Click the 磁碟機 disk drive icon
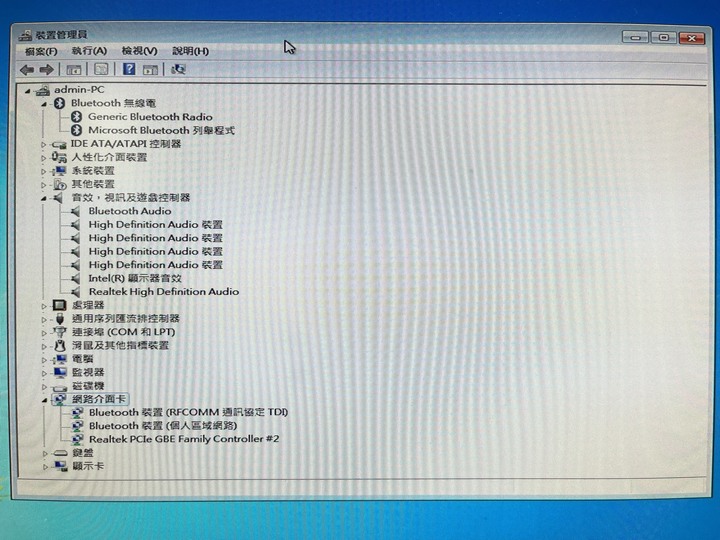Screen dimensions: 720x540 [60, 387]
